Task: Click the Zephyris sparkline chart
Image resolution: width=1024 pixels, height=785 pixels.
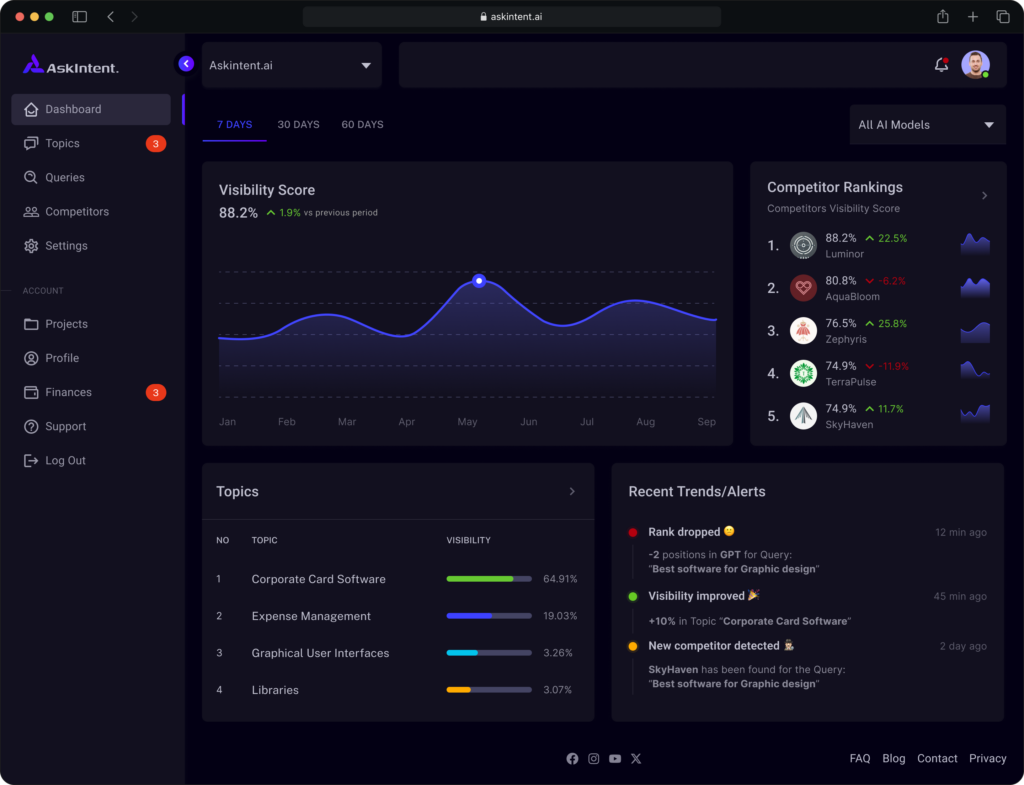Action: tap(975, 331)
